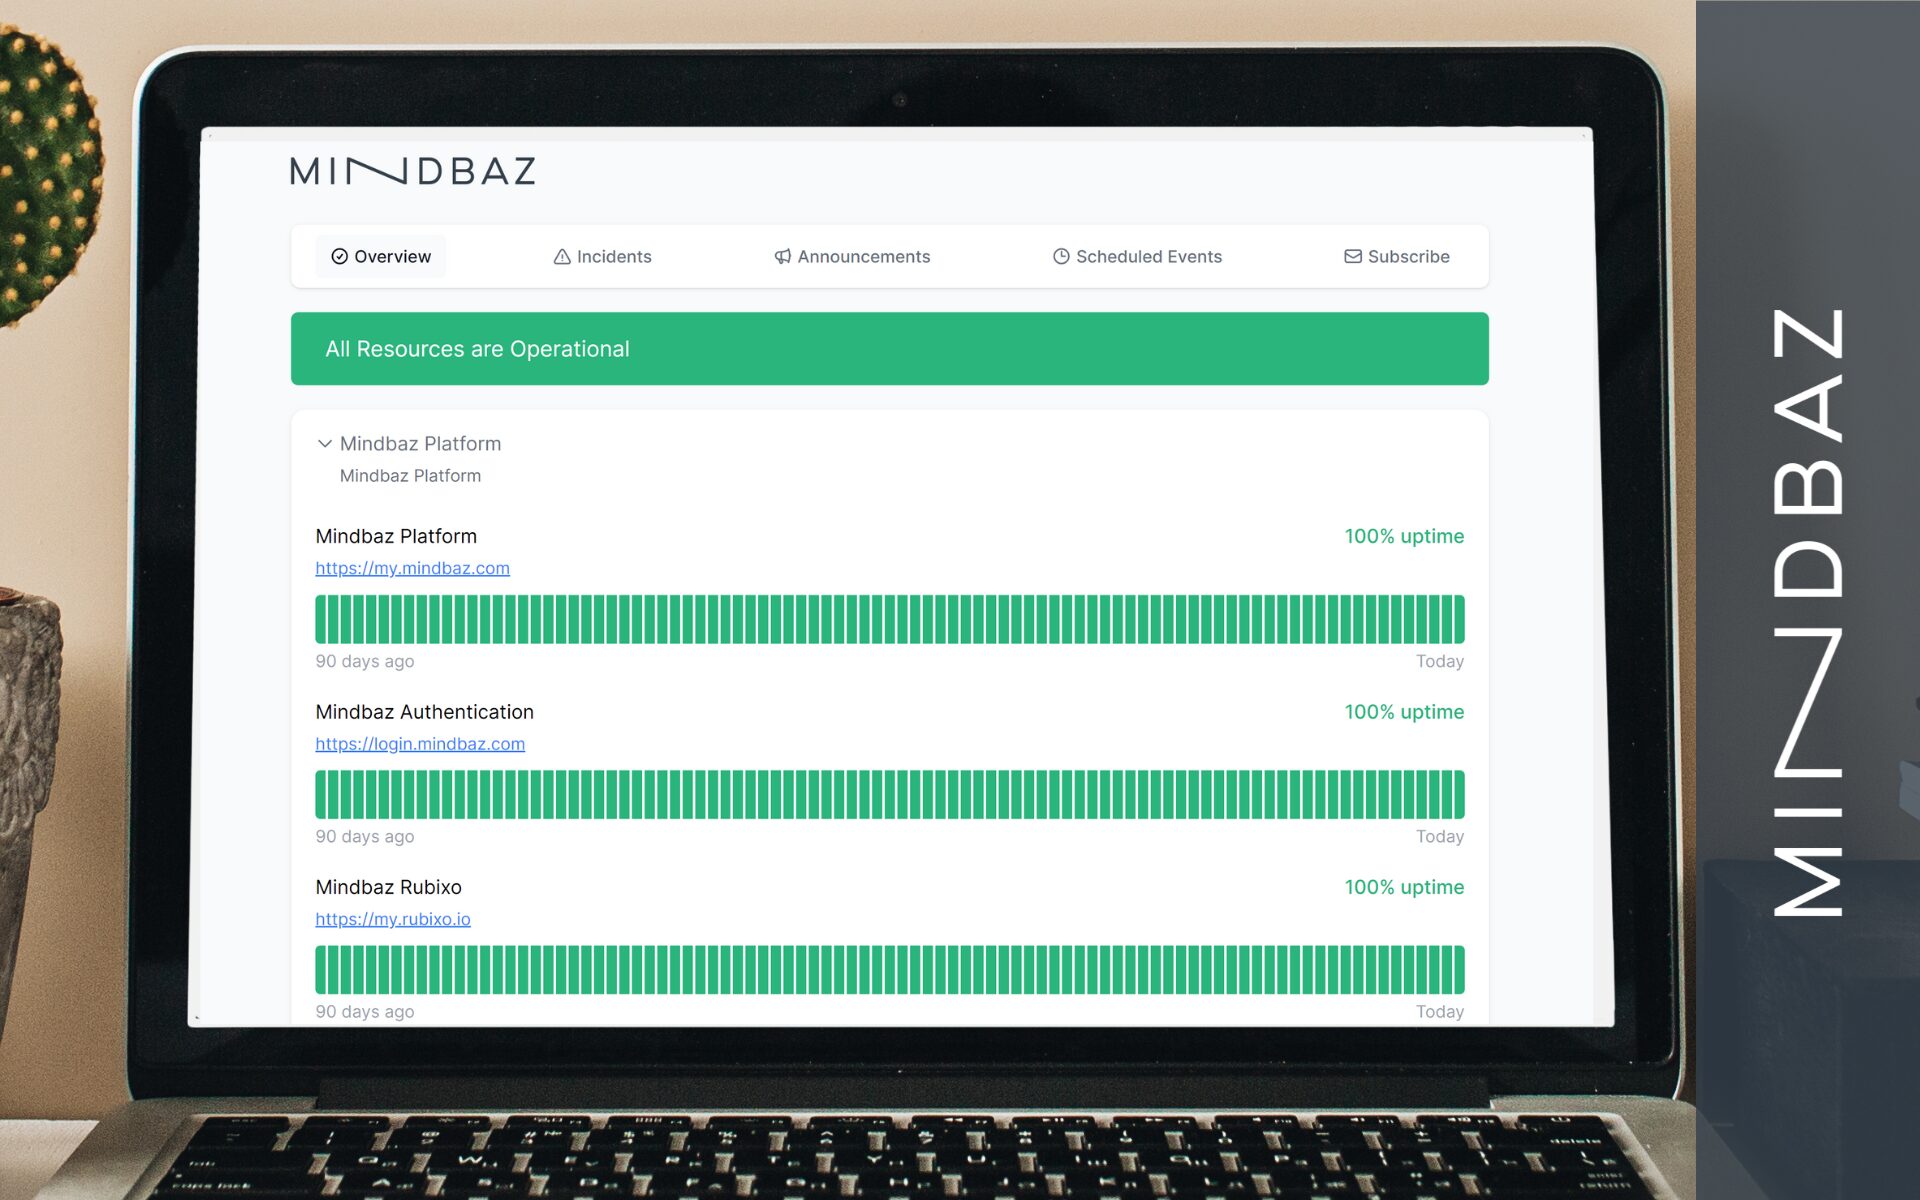Screen dimensions: 1920x1200
Task: Collapse the Mindbaz Platform group chevron
Action: tap(325, 444)
